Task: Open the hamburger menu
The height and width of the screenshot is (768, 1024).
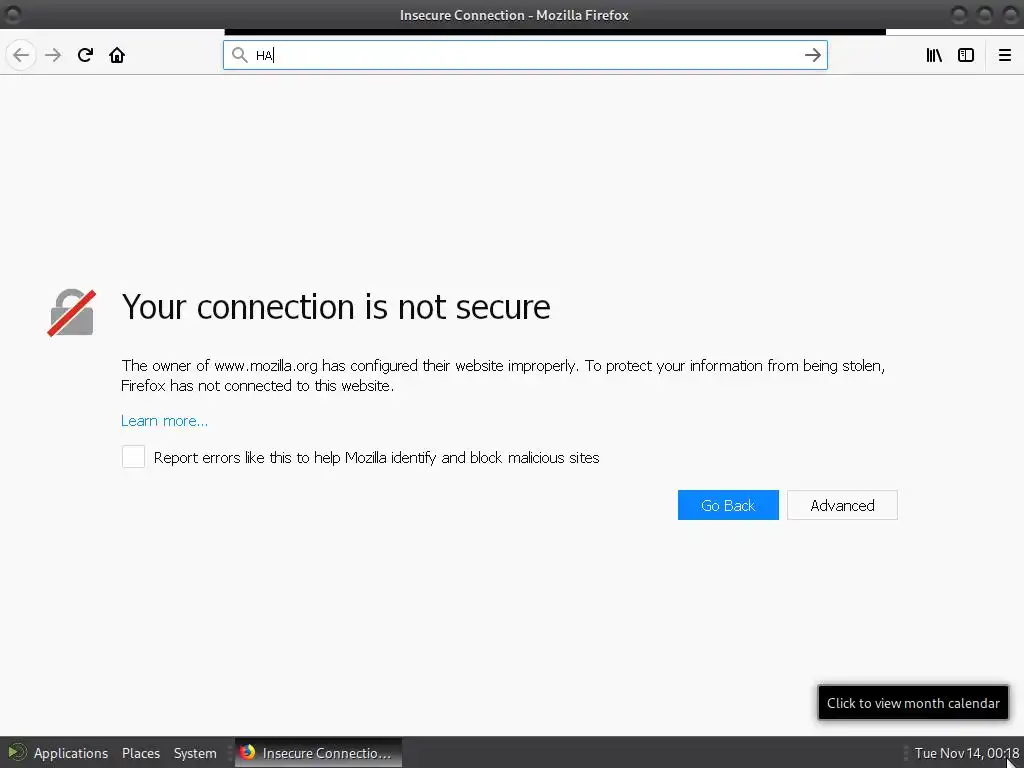Action: [x=1004, y=56]
